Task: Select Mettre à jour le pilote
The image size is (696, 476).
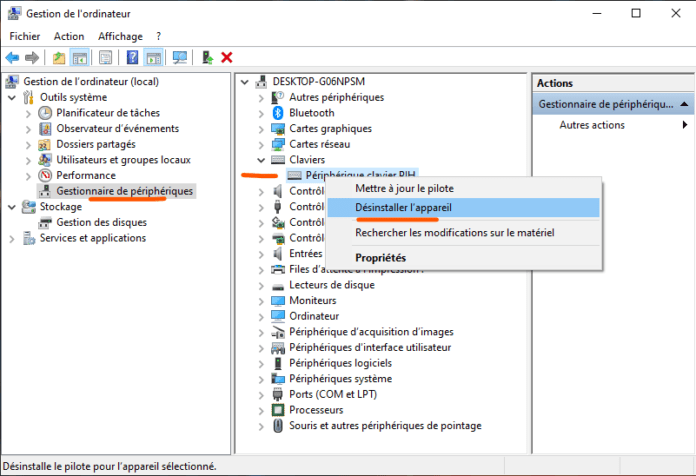Action: click(404, 187)
